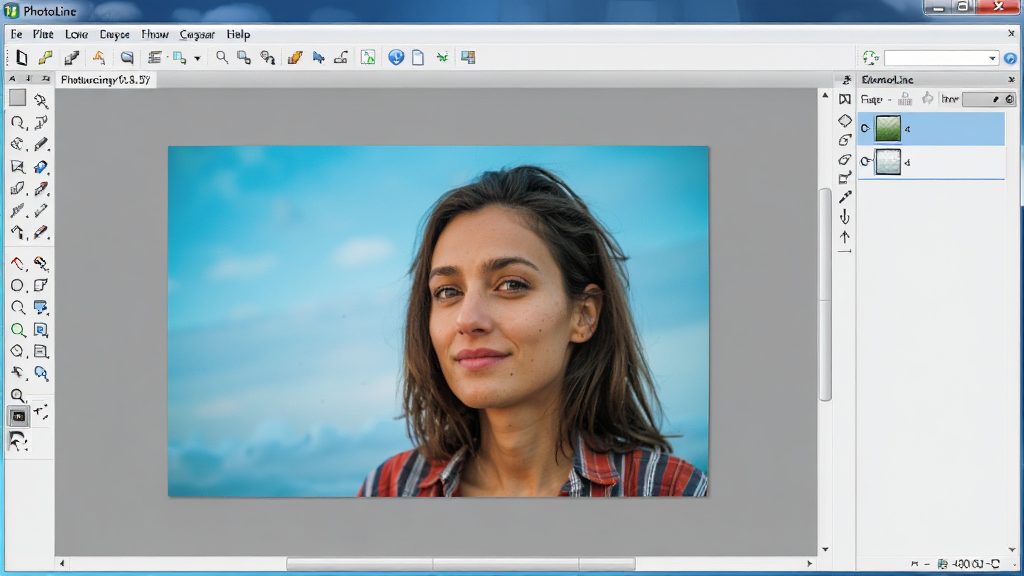Click the eyedropper icon beside layers panel
The height and width of the screenshot is (576, 1024).
click(845, 197)
